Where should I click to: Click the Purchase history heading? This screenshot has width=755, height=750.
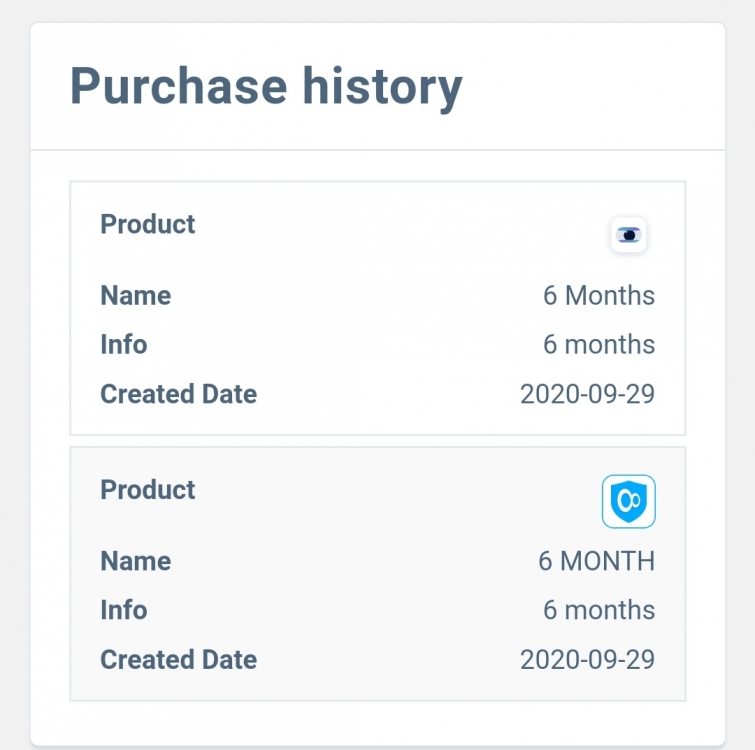click(x=266, y=86)
